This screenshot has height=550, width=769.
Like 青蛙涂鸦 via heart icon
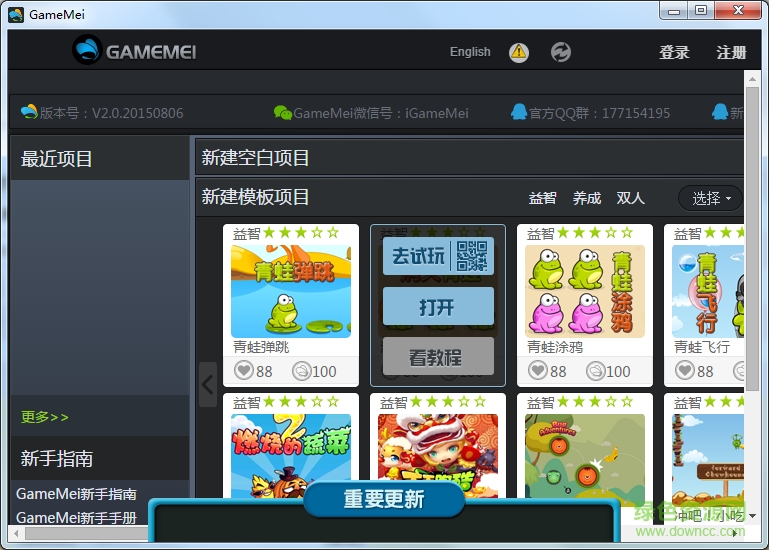538,370
